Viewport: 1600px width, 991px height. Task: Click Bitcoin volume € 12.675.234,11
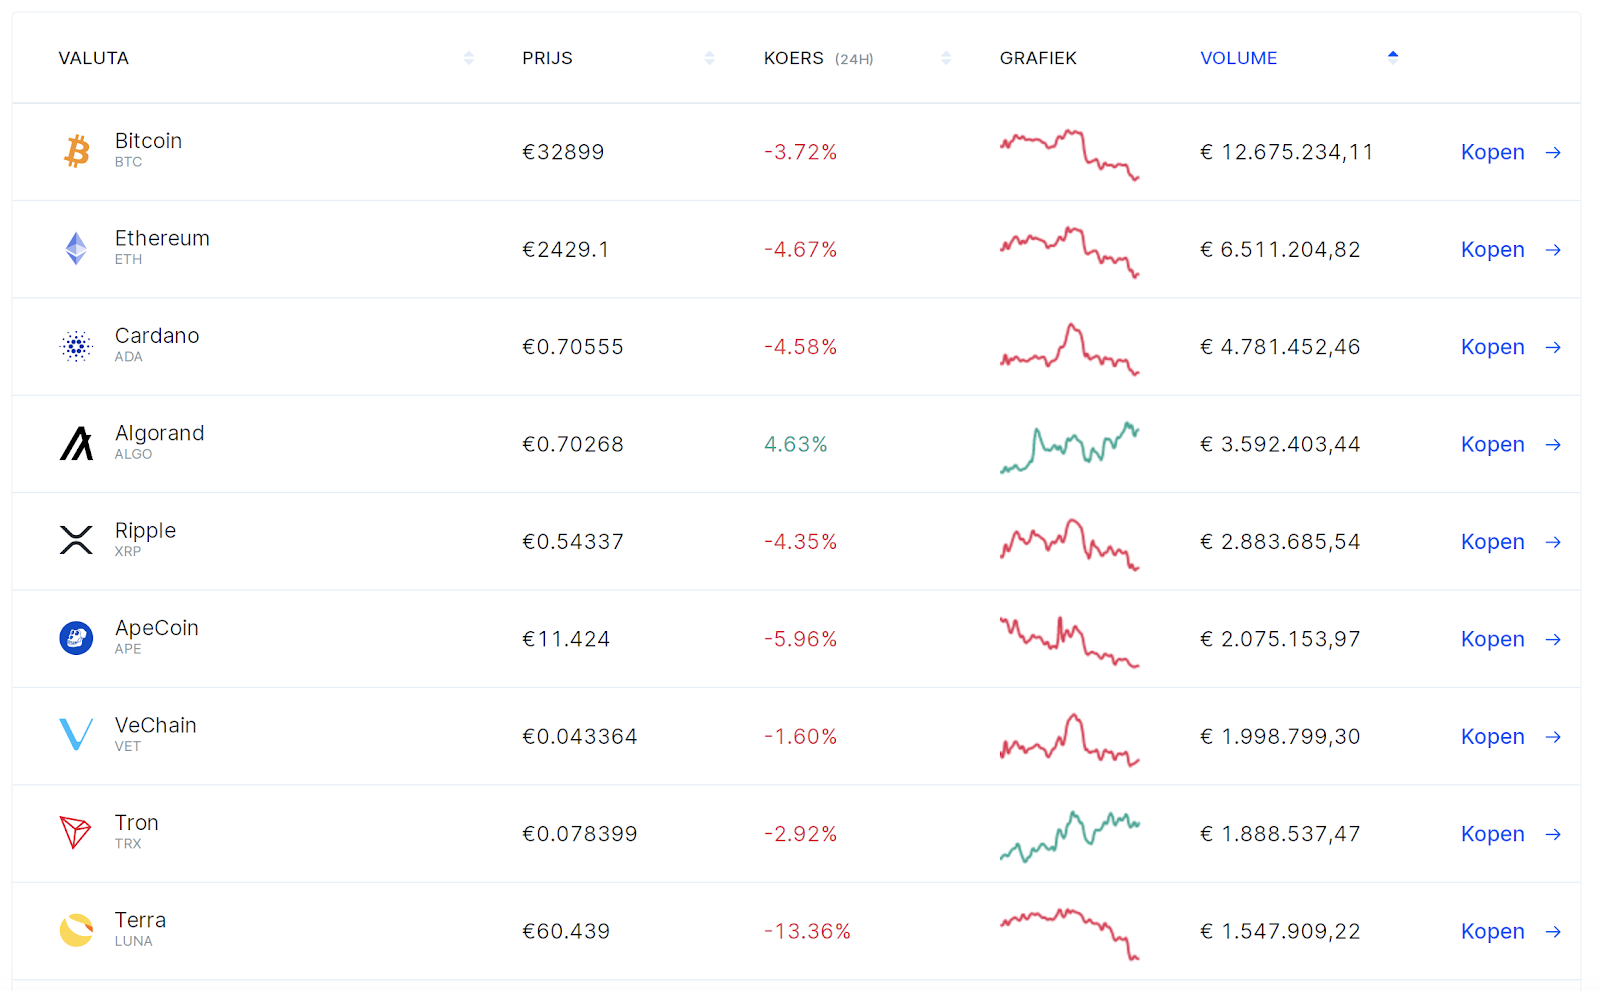click(1286, 152)
